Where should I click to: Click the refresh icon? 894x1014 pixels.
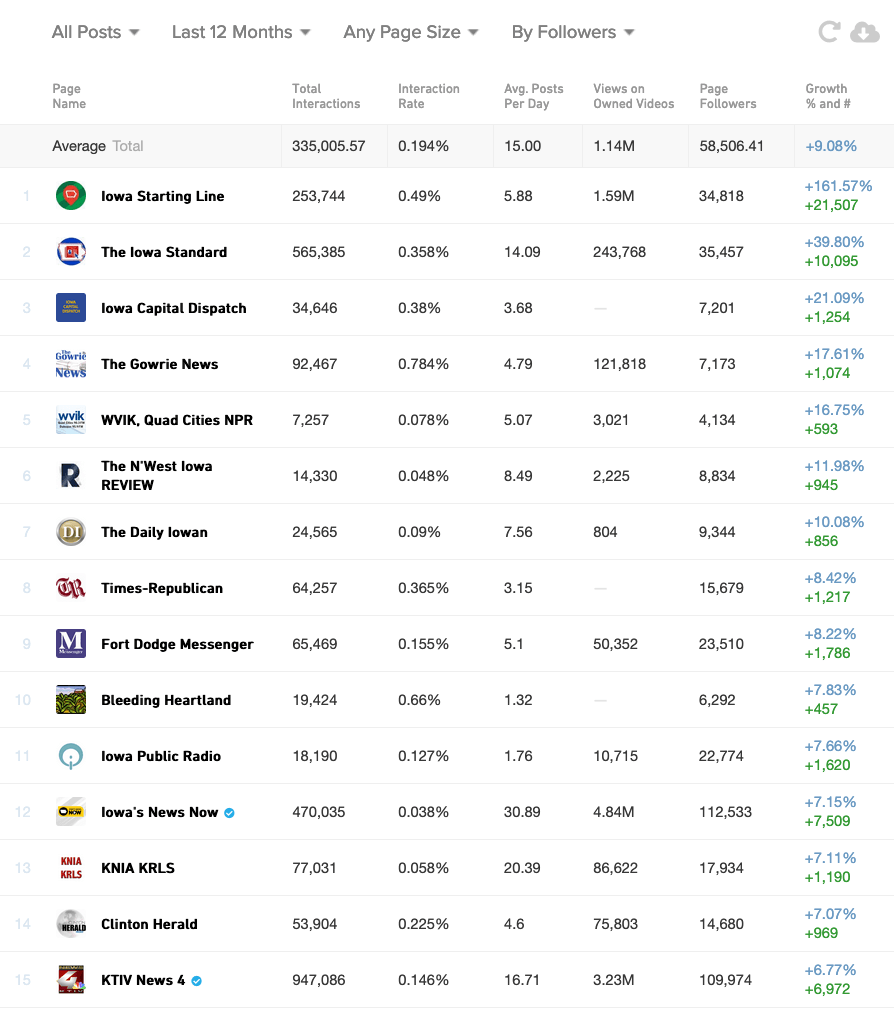828,32
